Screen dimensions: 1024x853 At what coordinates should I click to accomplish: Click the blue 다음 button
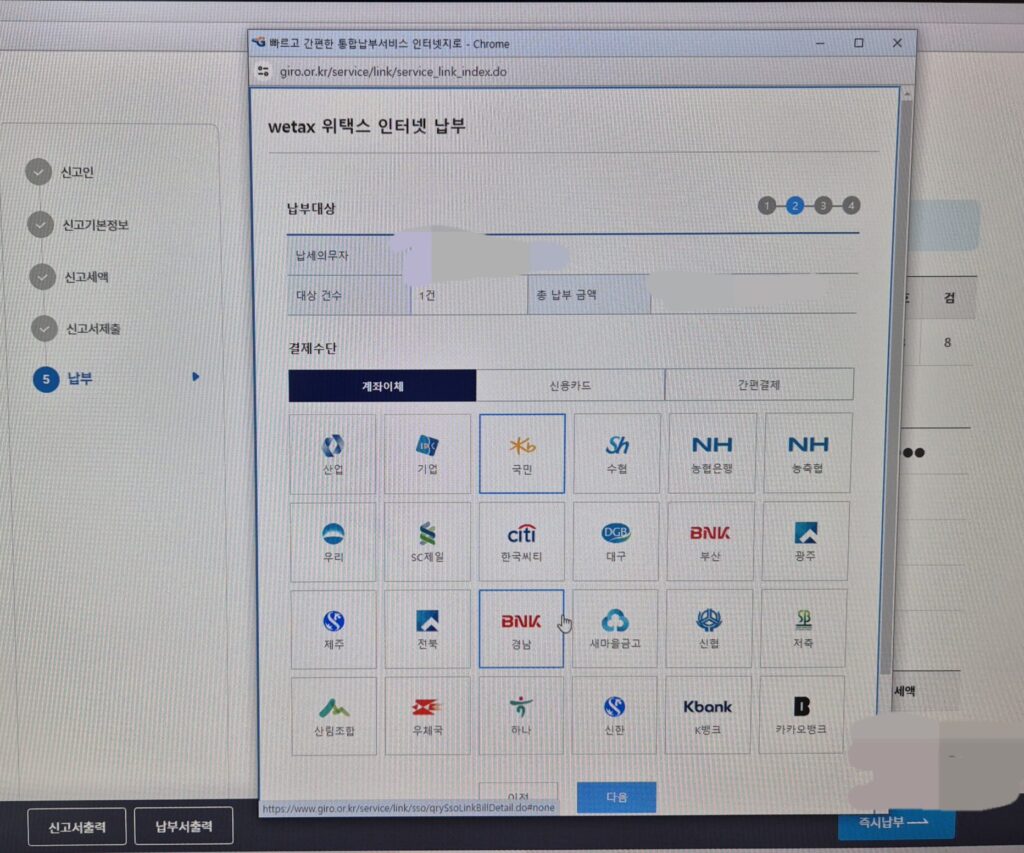pyautogui.click(x=616, y=797)
